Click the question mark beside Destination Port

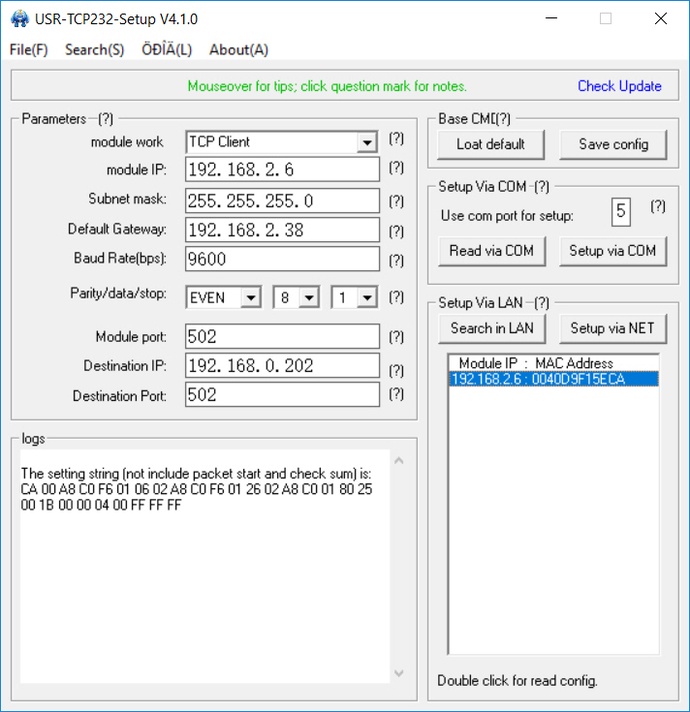396,394
